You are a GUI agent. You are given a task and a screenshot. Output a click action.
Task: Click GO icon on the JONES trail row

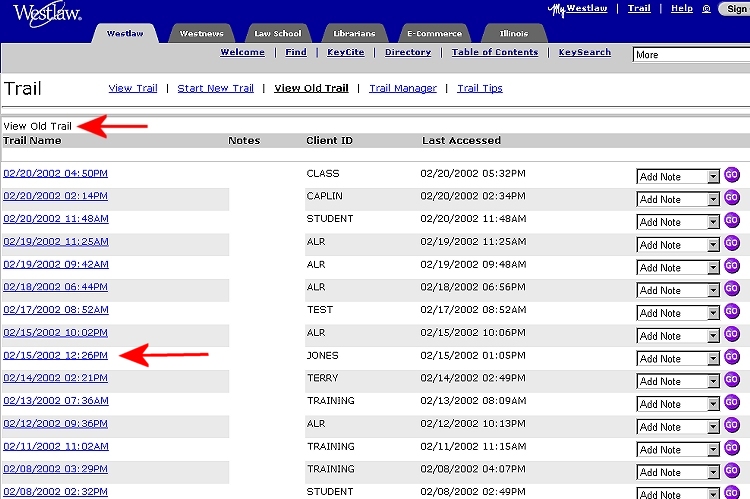731,357
